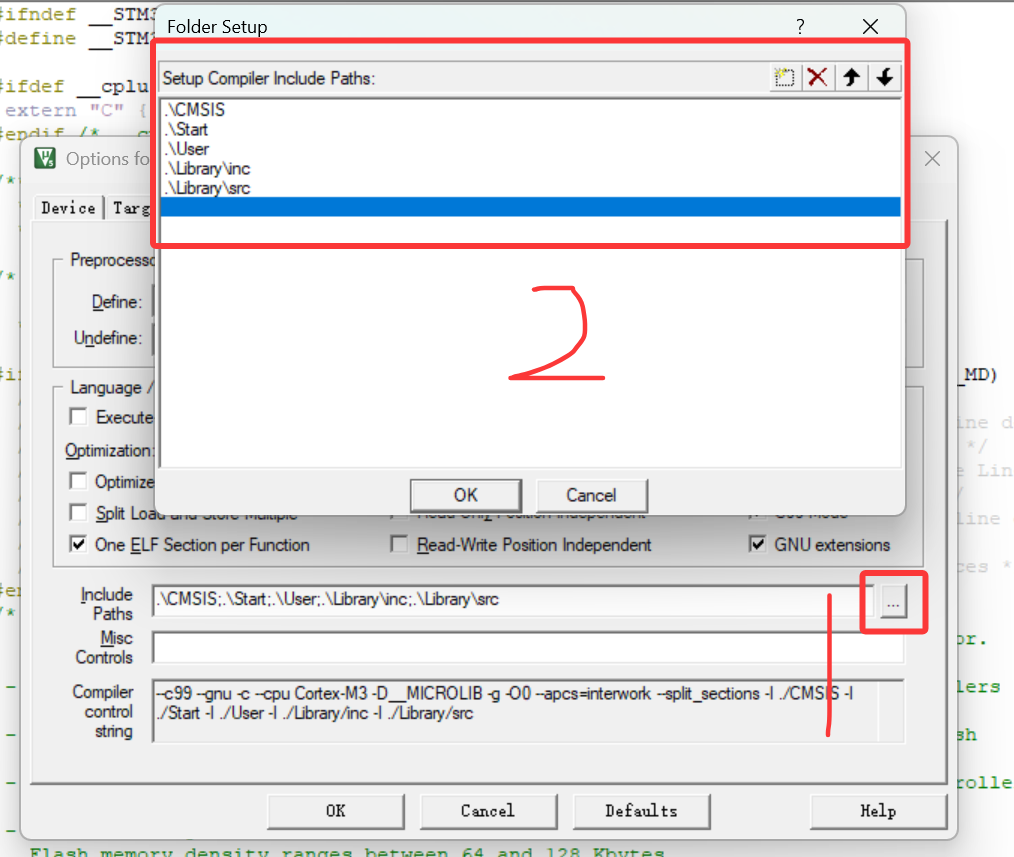Click the insert new path icon
1014x857 pixels.
(x=785, y=77)
